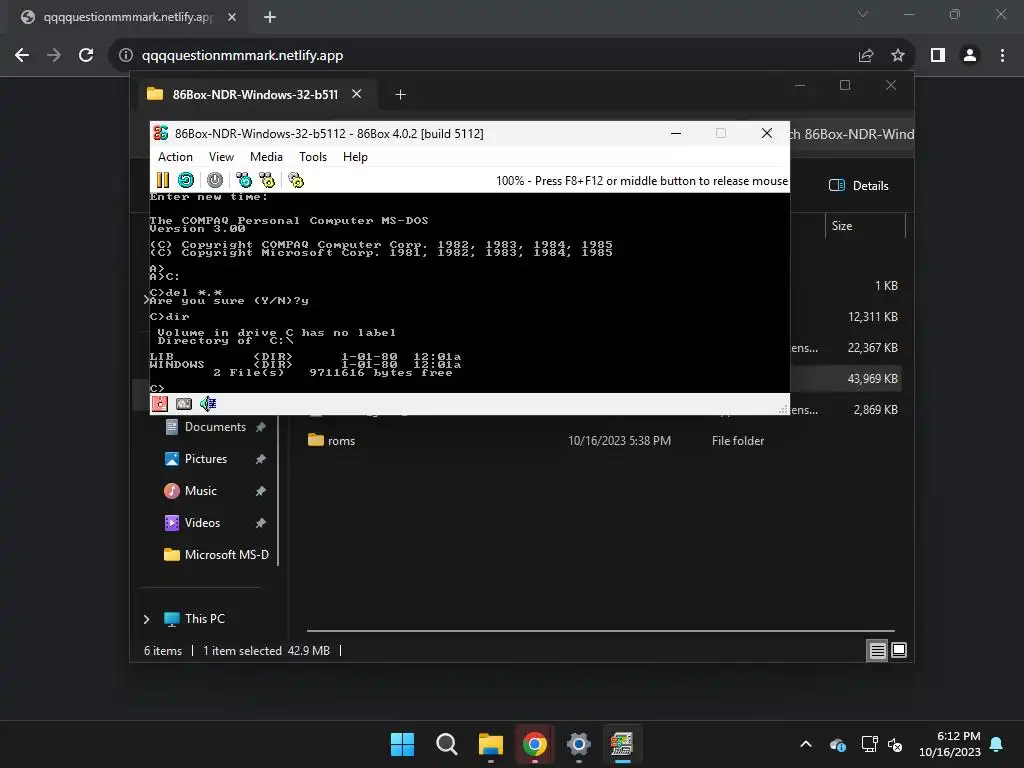The width and height of the screenshot is (1024, 768).
Task: Expand the This PC tree node
Action: pos(146,619)
